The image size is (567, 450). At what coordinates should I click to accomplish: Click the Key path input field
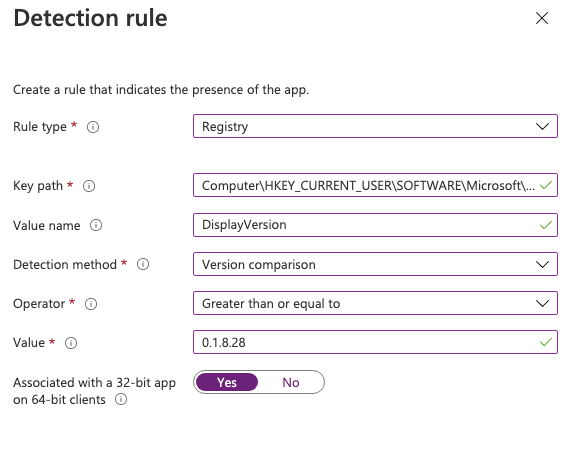click(375, 185)
